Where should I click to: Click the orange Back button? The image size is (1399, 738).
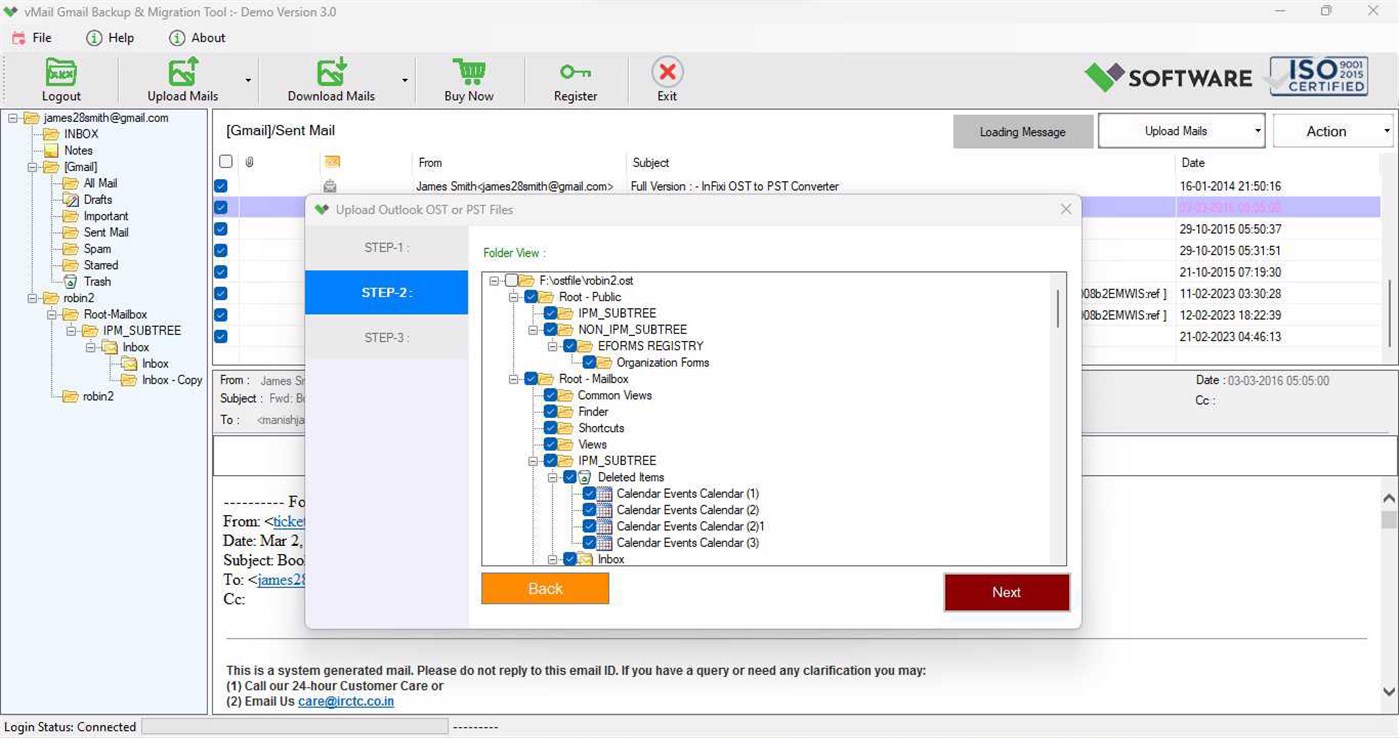545,589
